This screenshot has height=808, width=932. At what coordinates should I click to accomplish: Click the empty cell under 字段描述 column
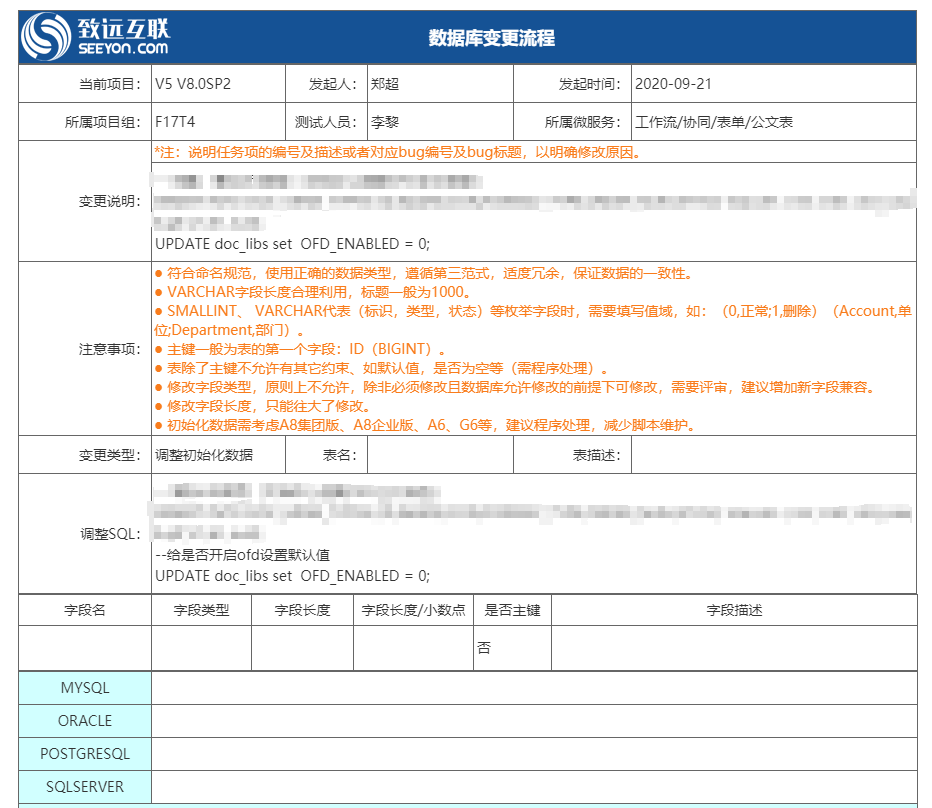pyautogui.click(x=733, y=648)
